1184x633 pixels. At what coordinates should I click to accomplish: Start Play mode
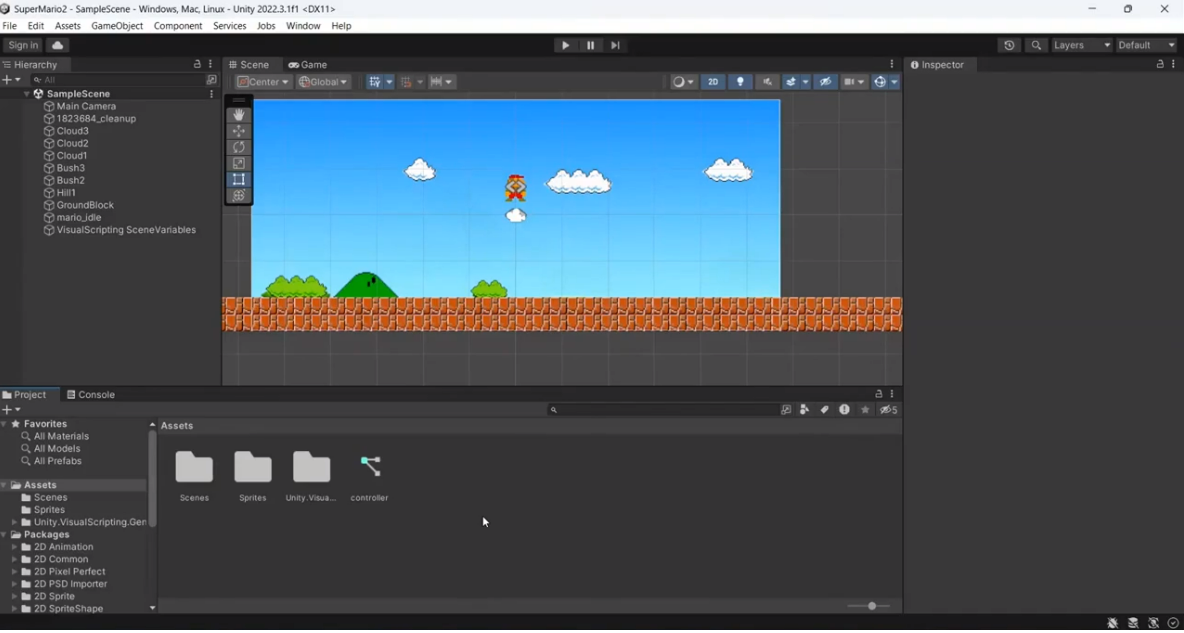pos(565,45)
